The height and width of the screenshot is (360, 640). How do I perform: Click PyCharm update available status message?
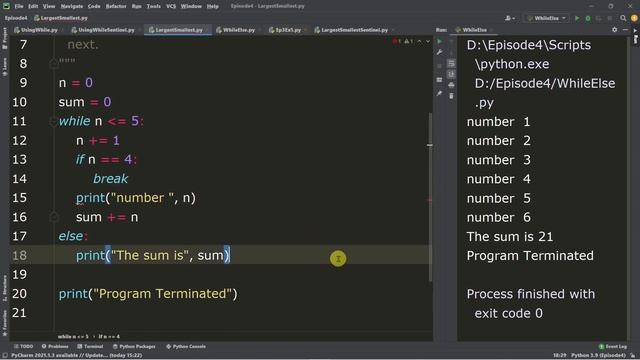(76, 356)
